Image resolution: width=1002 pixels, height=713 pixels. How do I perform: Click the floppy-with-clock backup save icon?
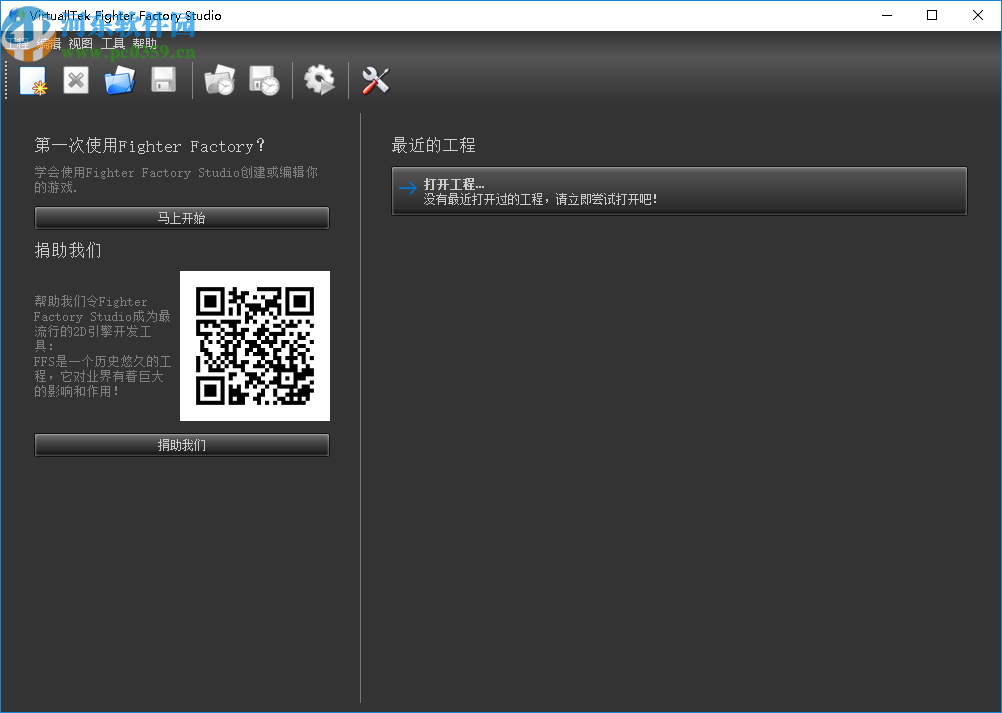click(264, 81)
